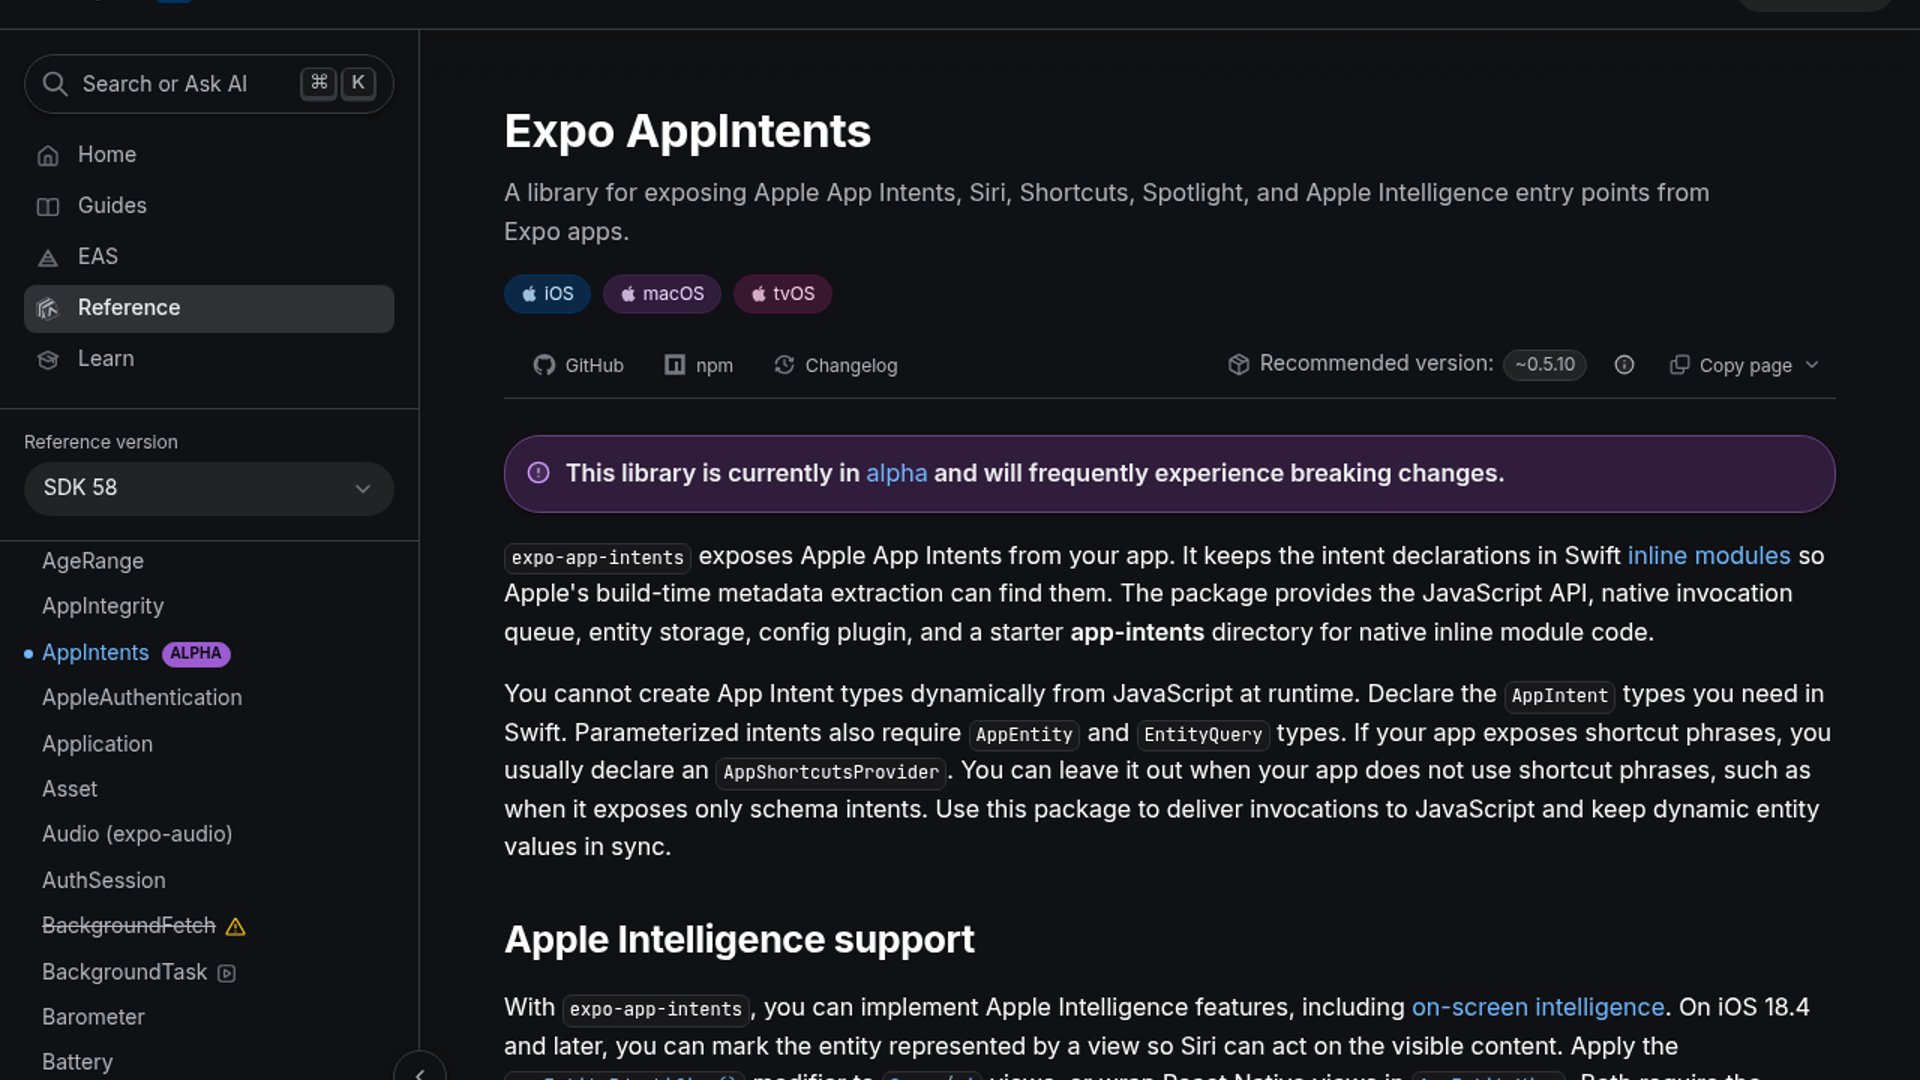The height and width of the screenshot is (1080, 1920).
Task: Open the Asset reference page
Action: 70,789
